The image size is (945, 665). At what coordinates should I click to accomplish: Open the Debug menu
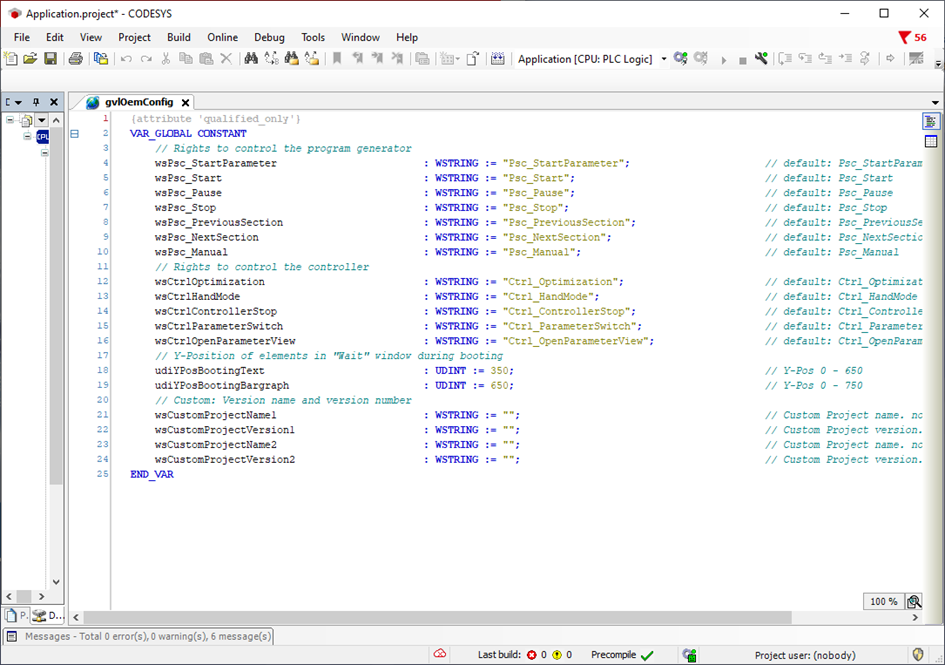point(269,37)
